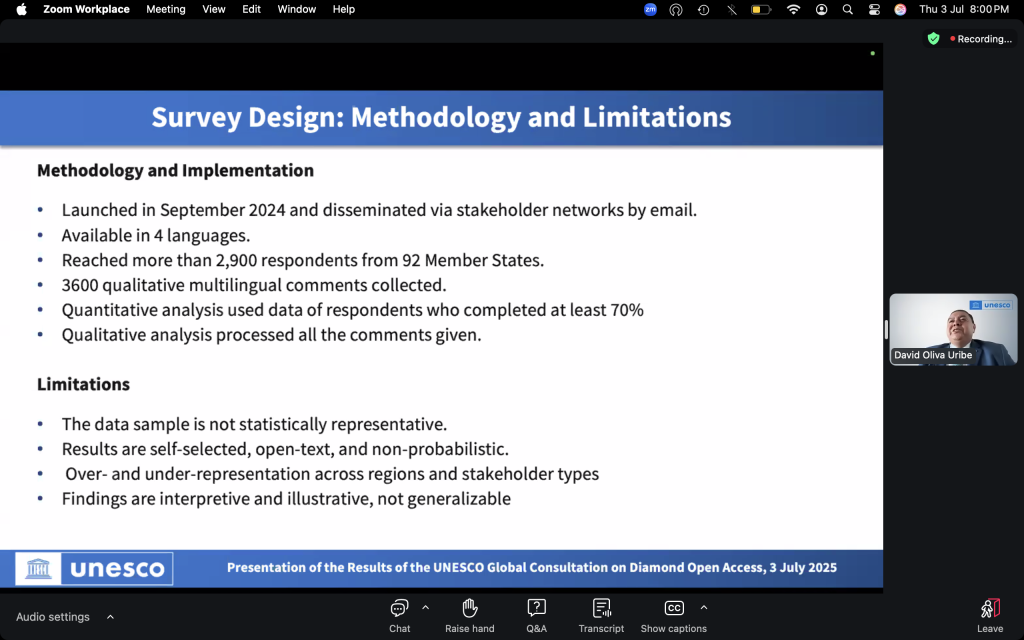Open Wi-Fi menu in menu bar
Image resolution: width=1024 pixels, height=640 pixels.
(x=793, y=9)
